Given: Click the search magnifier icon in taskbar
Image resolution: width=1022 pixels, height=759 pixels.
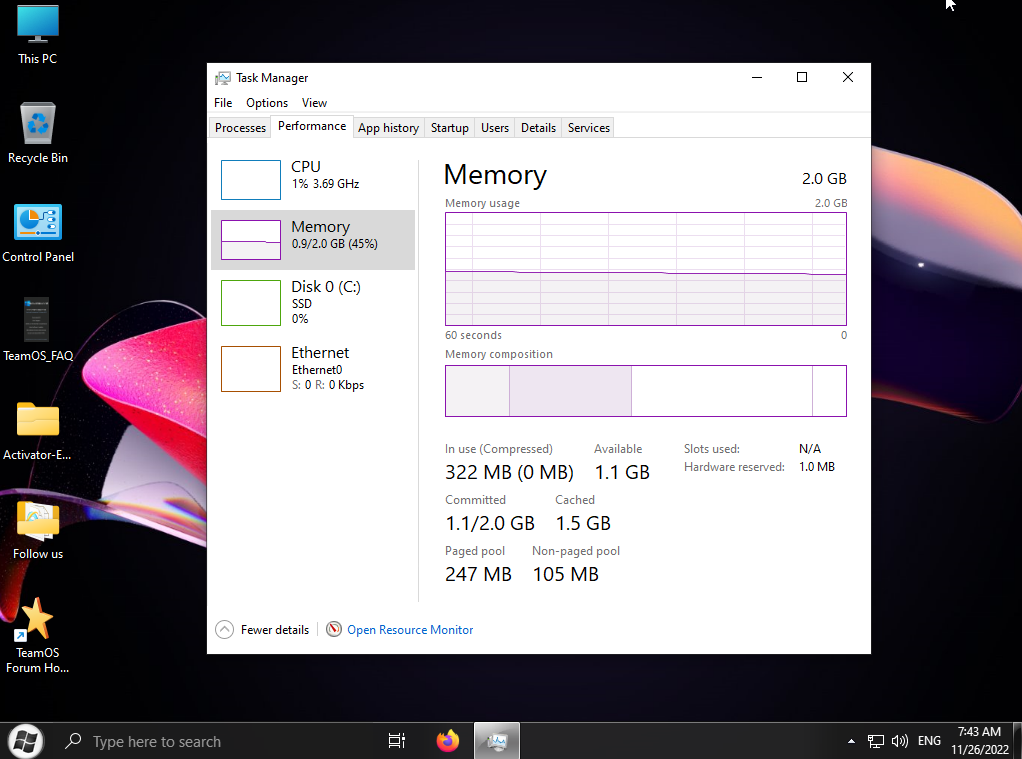Looking at the screenshot, I should coord(73,741).
